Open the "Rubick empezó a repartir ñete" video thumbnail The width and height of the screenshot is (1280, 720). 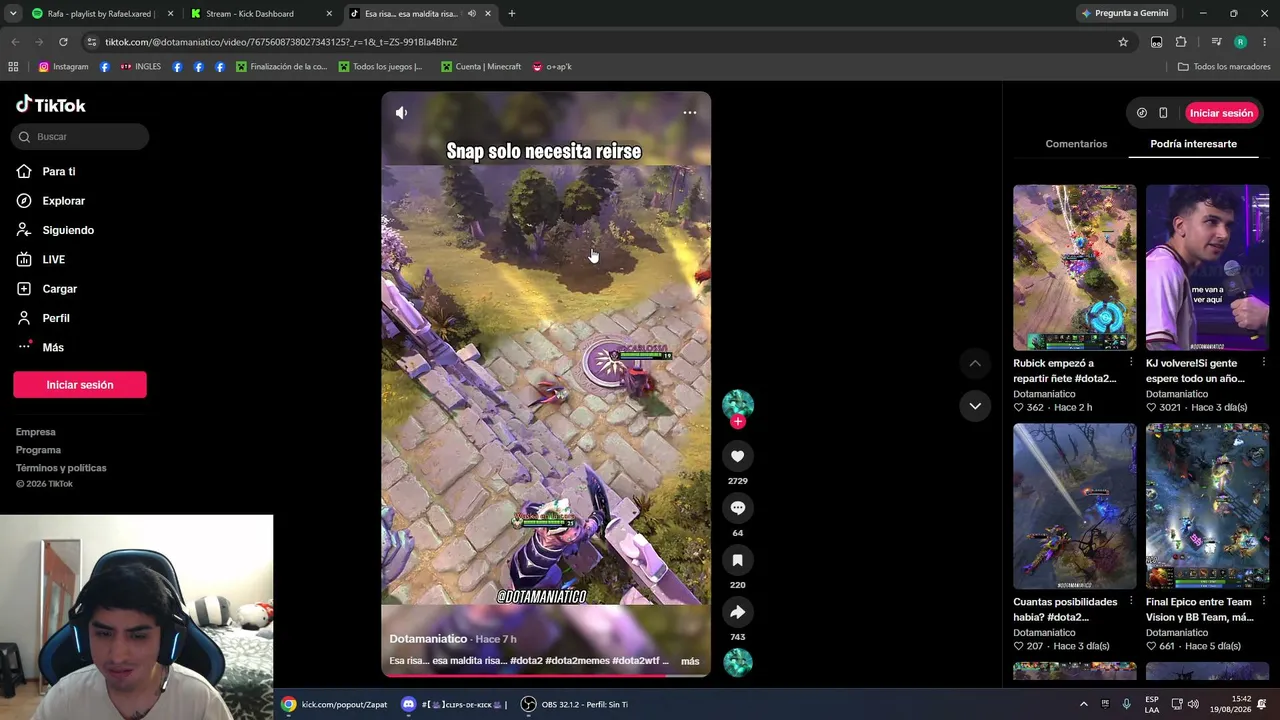tap(1075, 268)
